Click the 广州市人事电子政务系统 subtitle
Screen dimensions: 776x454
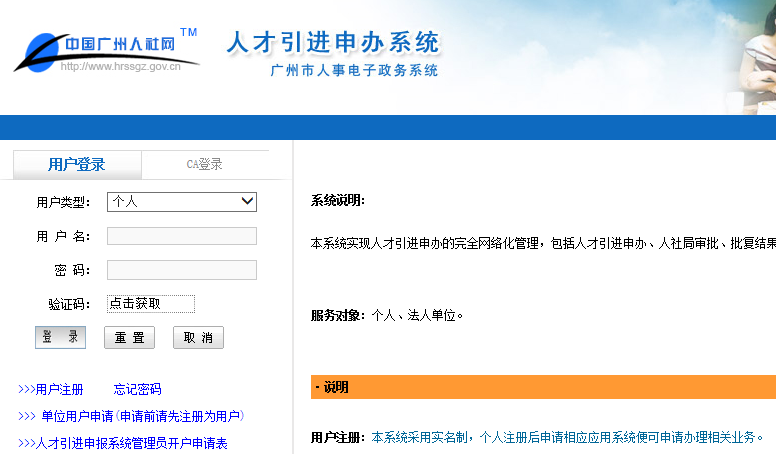point(354,71)
